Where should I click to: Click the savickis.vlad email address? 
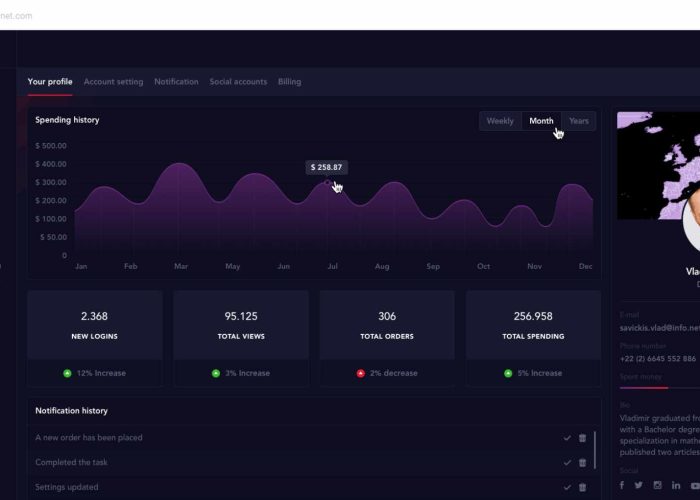660,328
